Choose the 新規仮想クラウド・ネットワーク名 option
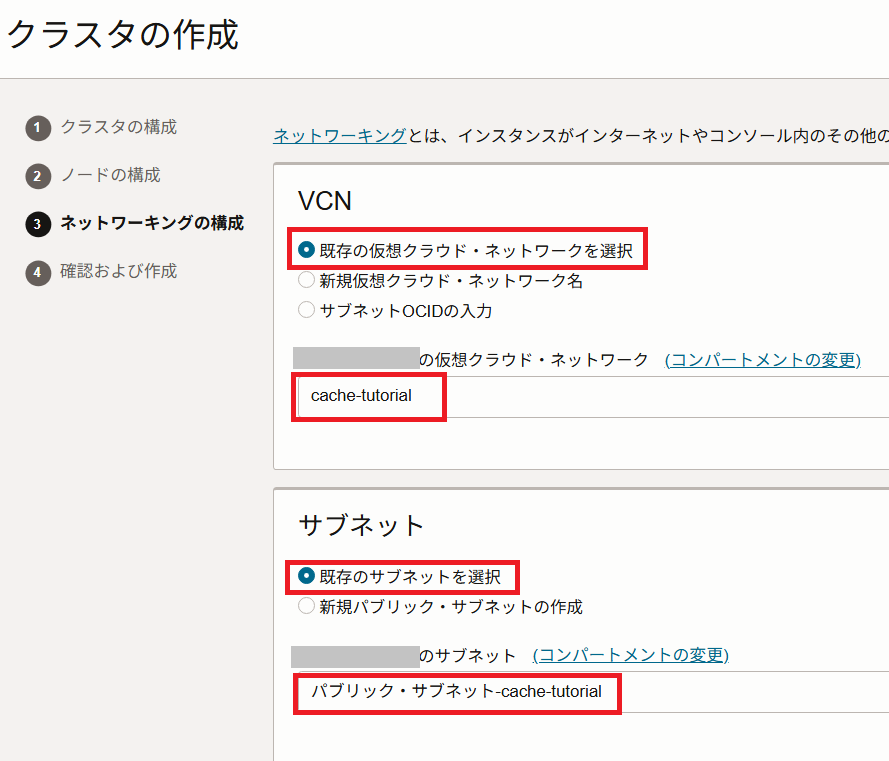Image resolution: width=889 pixels, height=761 pixels. [x=307, y=281]
